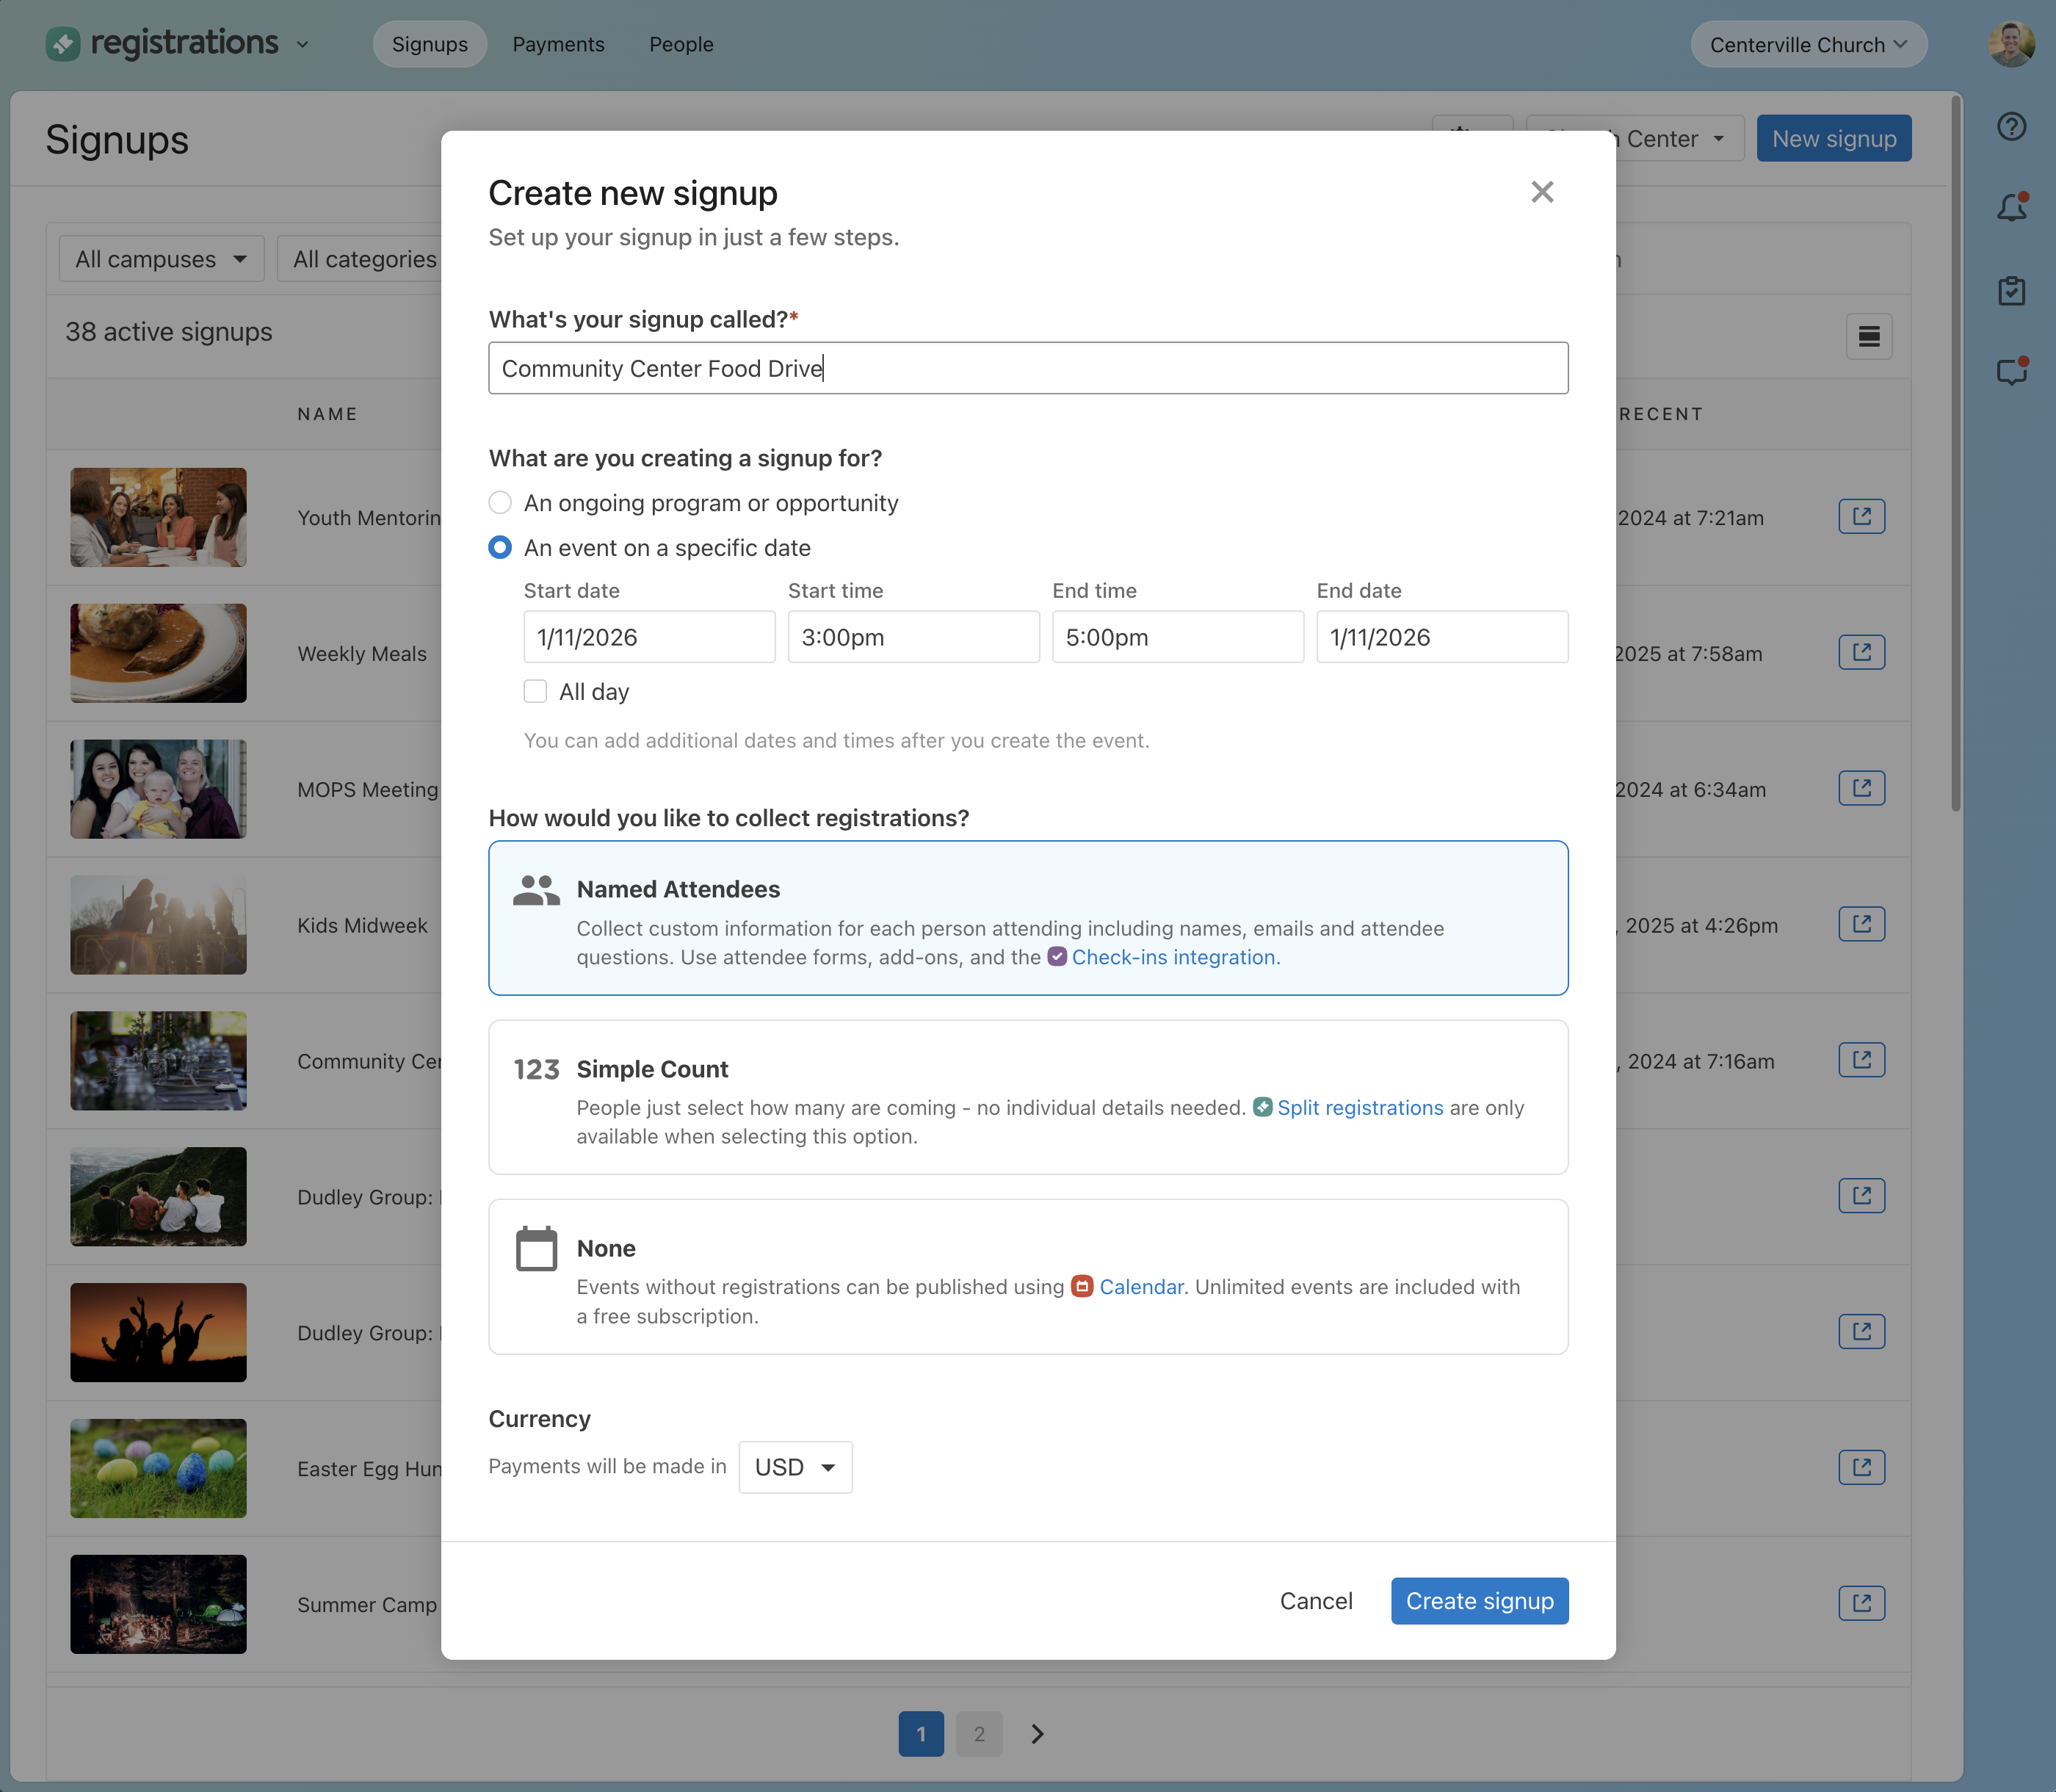This screenshot has width=2056, height=1792.
Task: Open the Check-ins integration link
Action: pyautogui.click(x=1175, y=957)
